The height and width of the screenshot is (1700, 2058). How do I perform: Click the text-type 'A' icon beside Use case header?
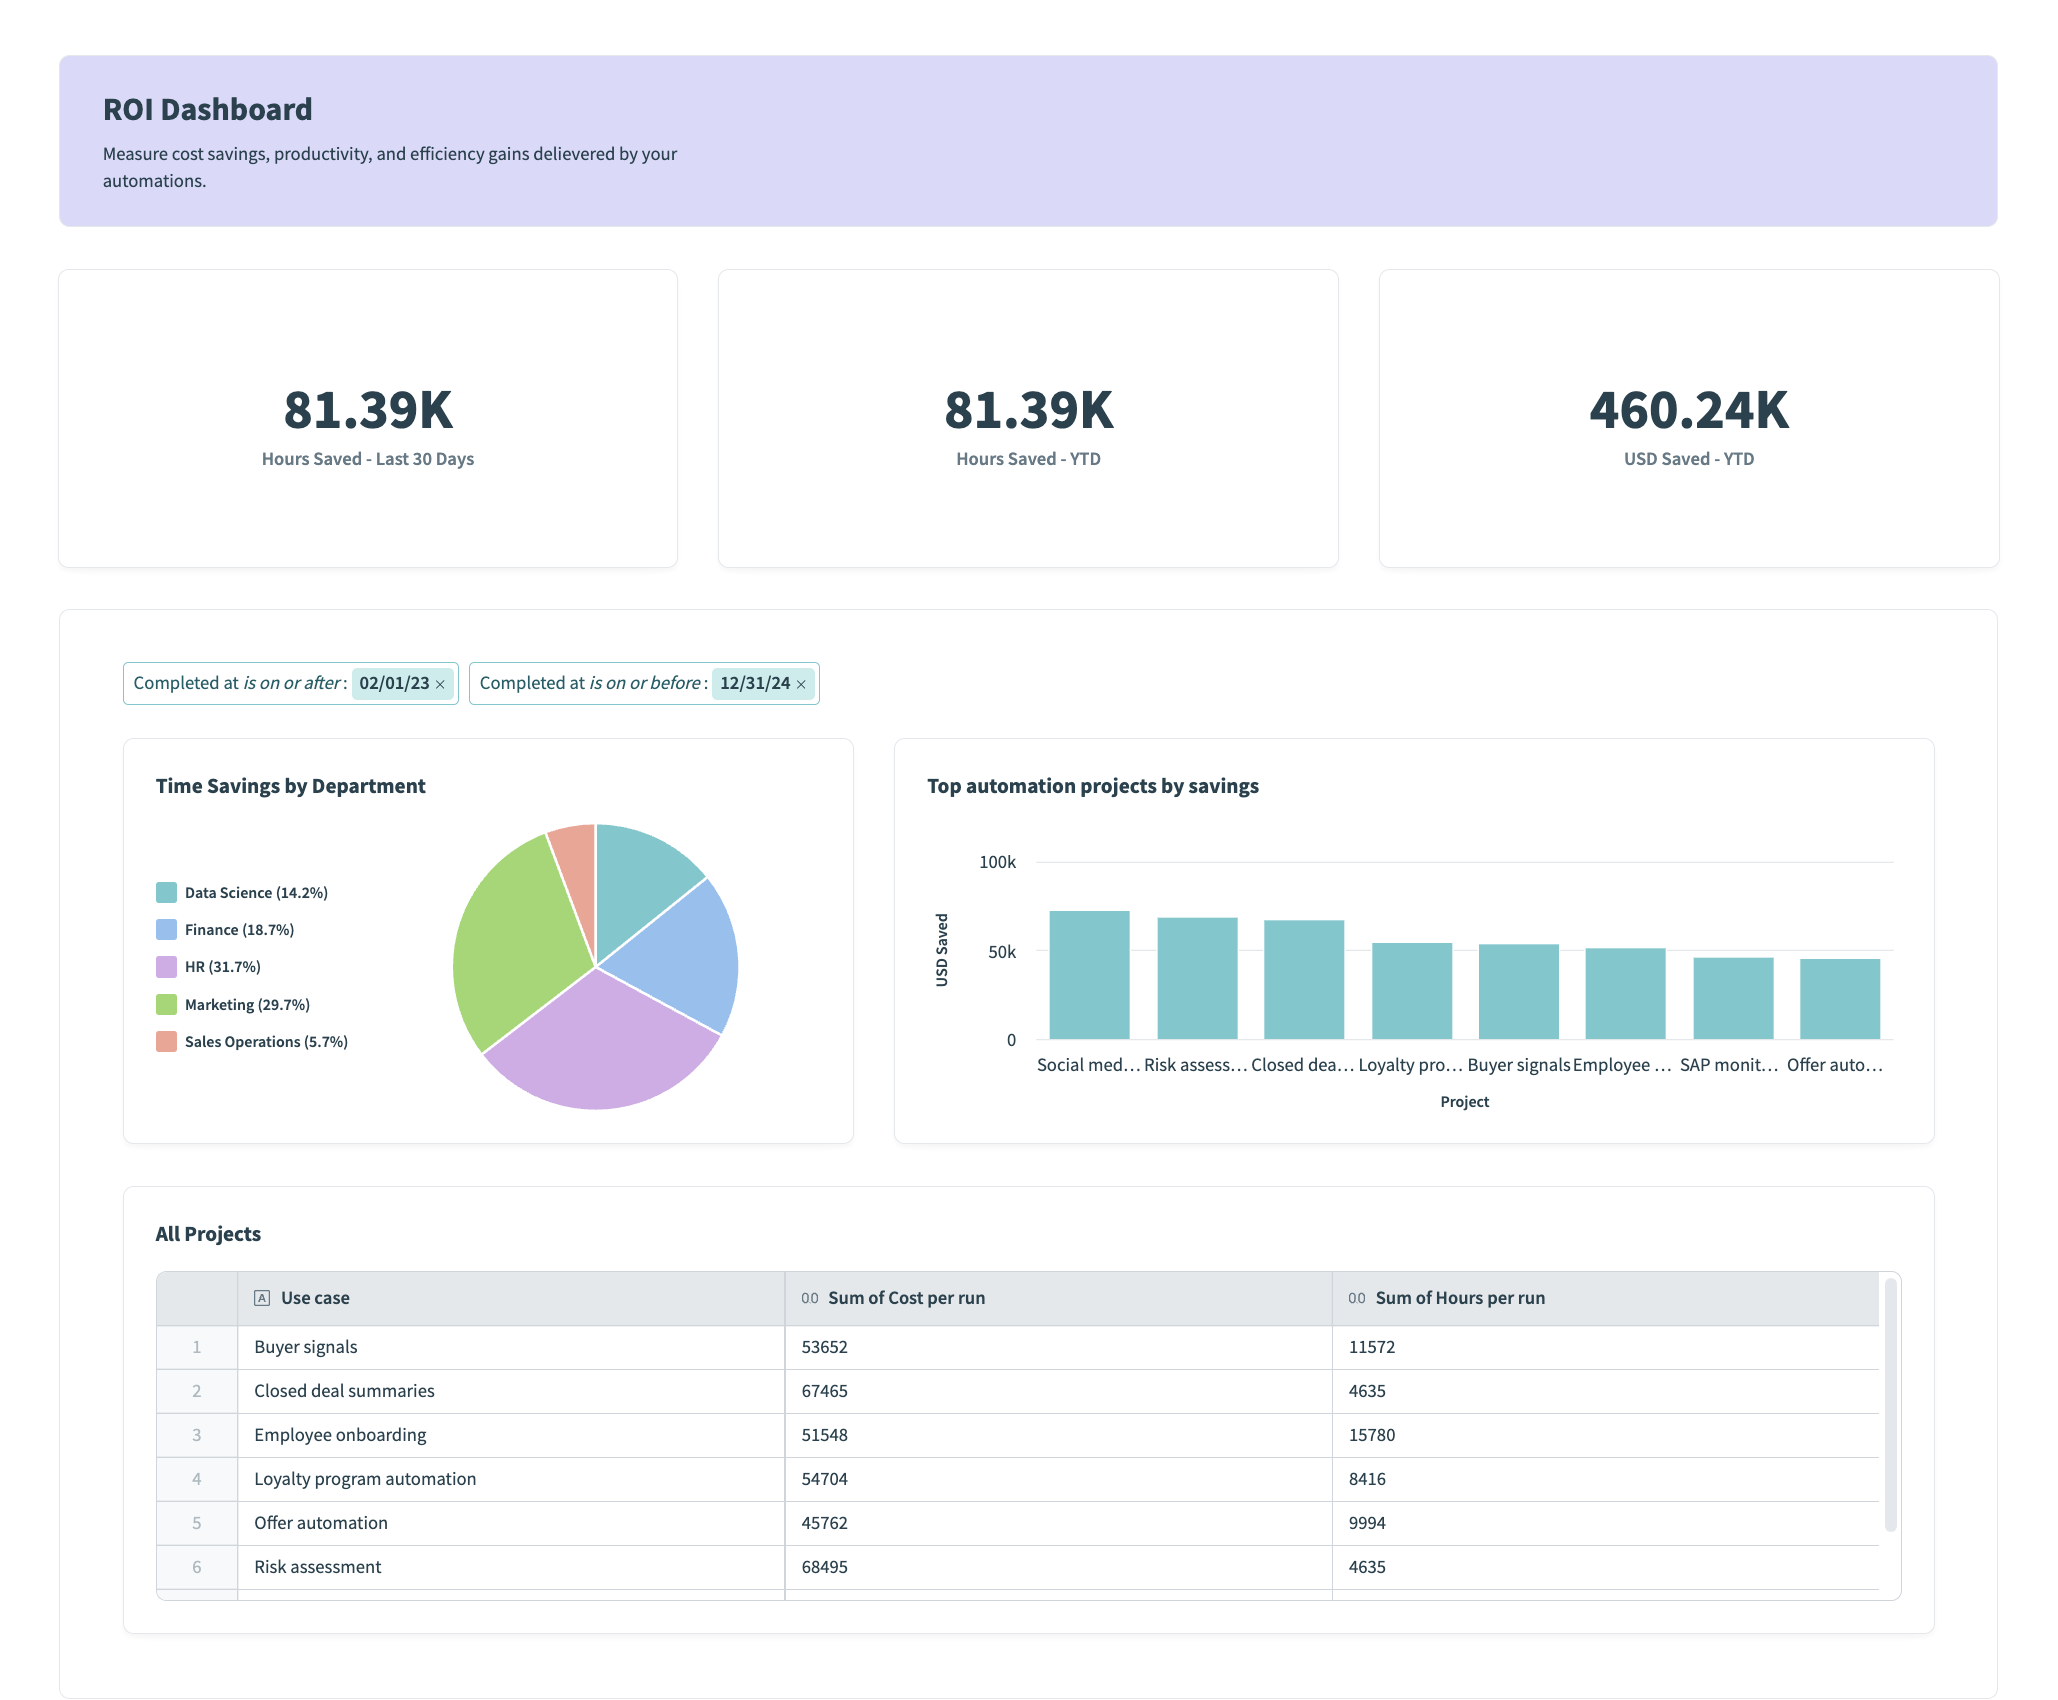262,1297
